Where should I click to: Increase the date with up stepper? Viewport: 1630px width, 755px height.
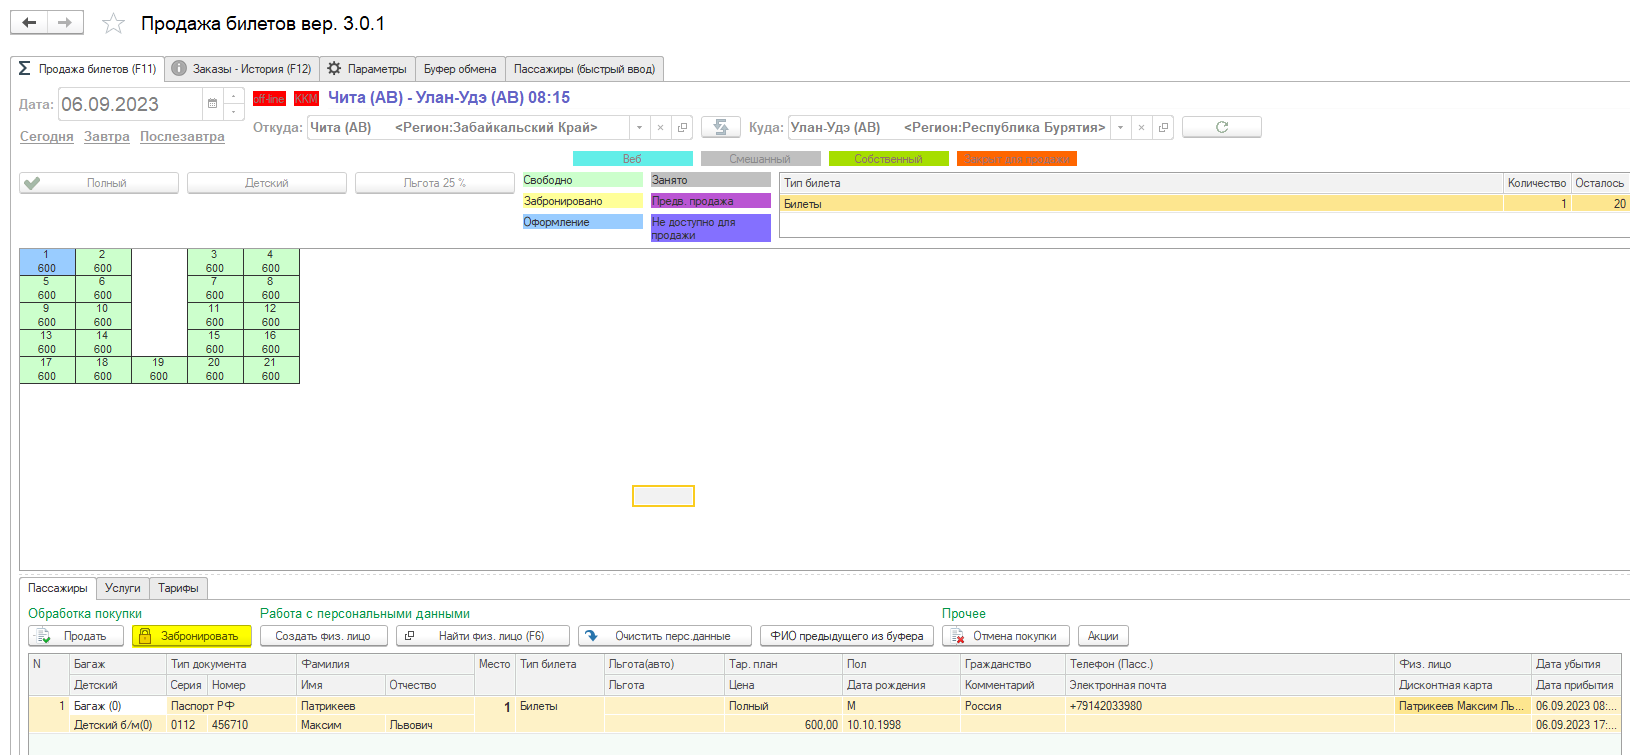pyautogui.click(x=233, y=97)
